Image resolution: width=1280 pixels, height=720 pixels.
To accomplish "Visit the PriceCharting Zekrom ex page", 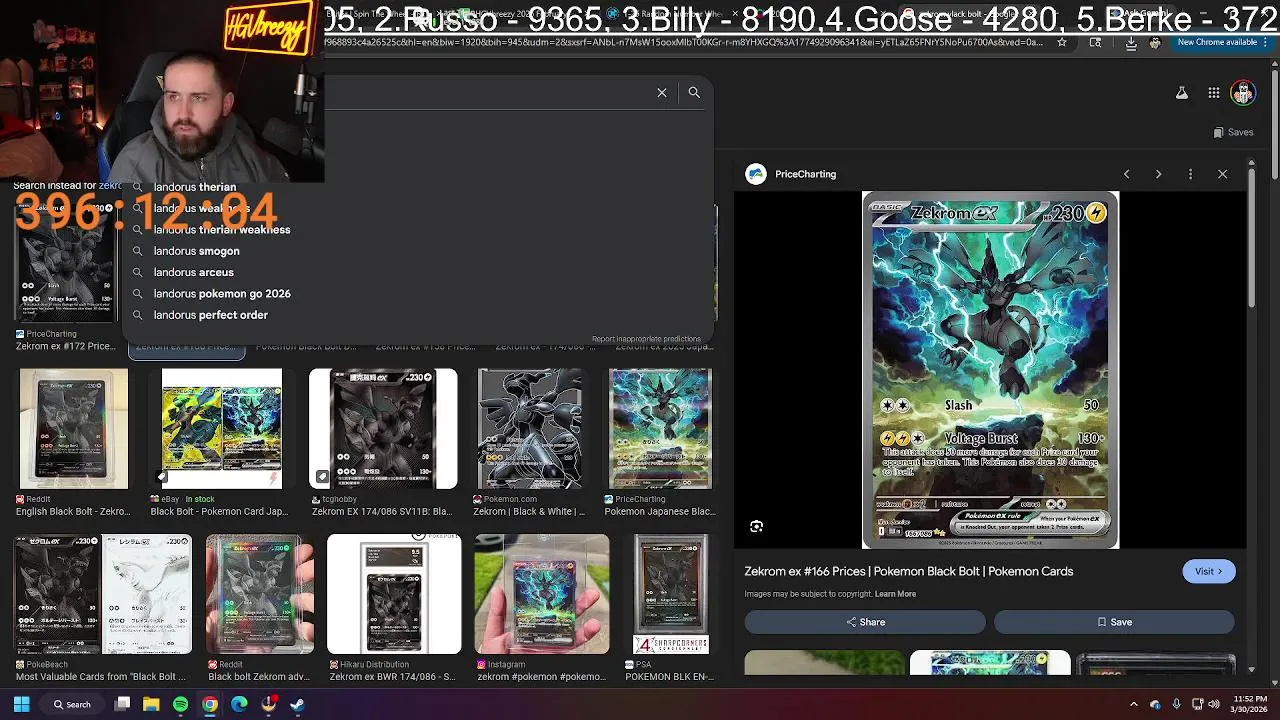I will click(1208, 571).
